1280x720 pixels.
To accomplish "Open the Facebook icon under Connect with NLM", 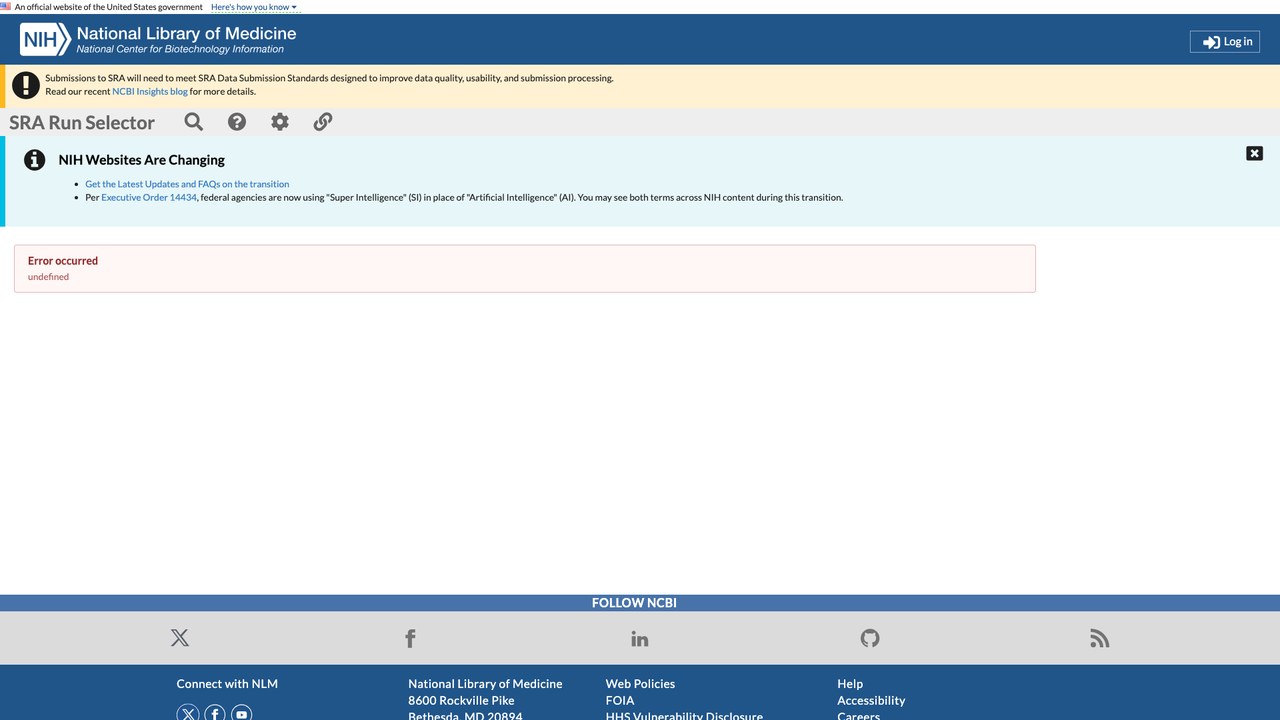I will click(215, 713).
